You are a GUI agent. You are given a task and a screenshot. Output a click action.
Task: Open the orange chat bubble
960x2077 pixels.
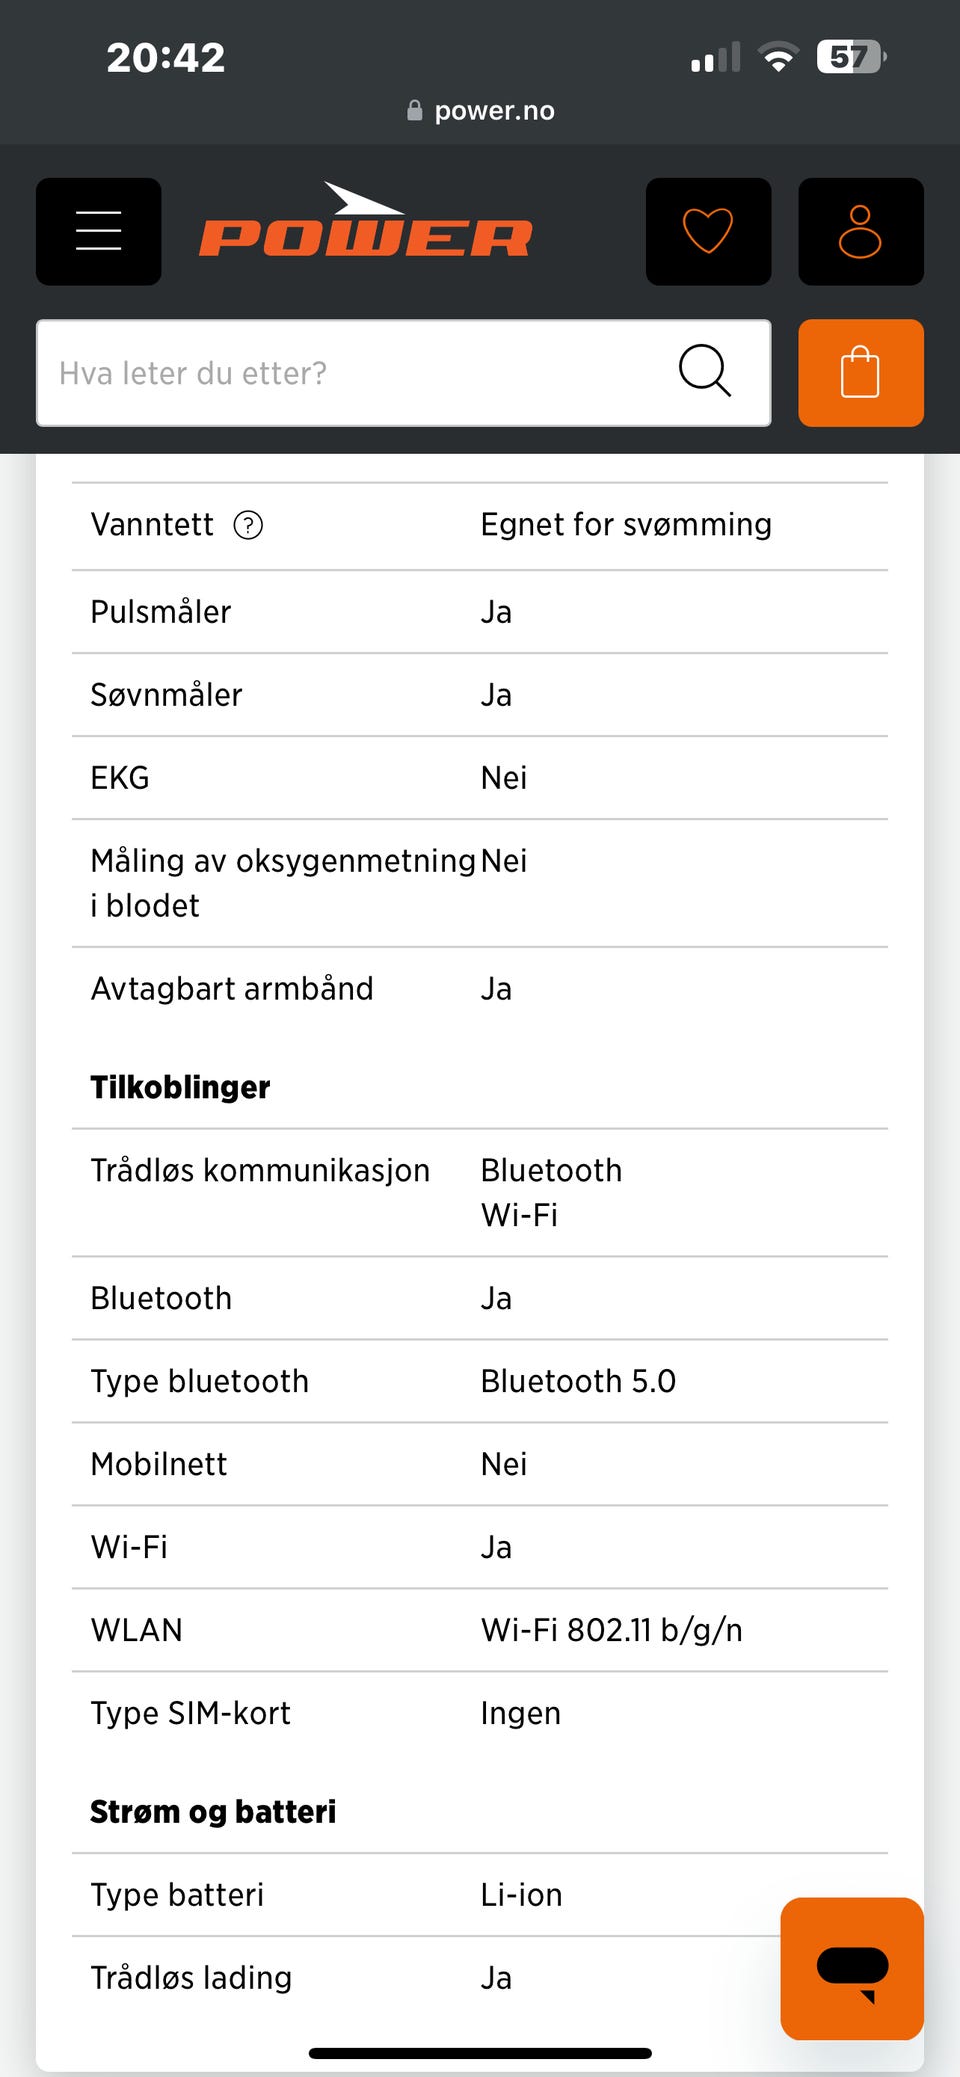pyautogui.click(x=852, y=1968)
